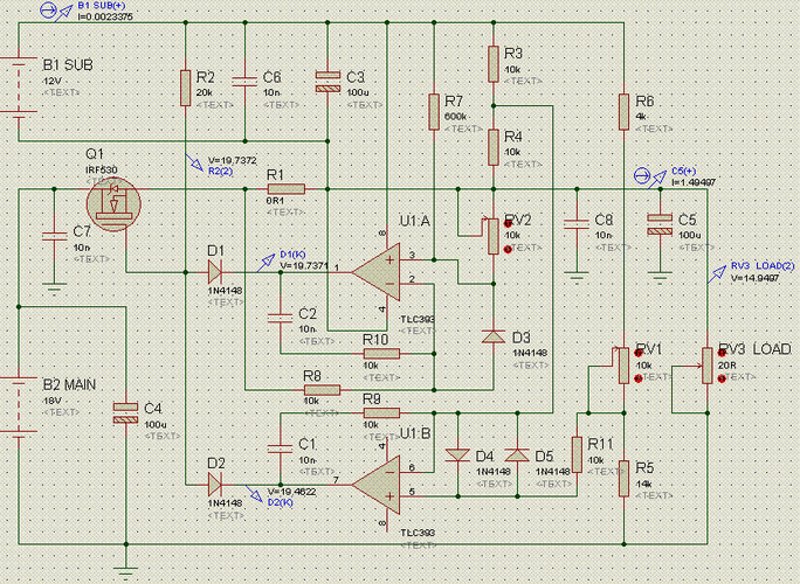This screenshot has width=800, height=584.
Task: Click the 'V=14.9497' probe reading
Action: 755,278
